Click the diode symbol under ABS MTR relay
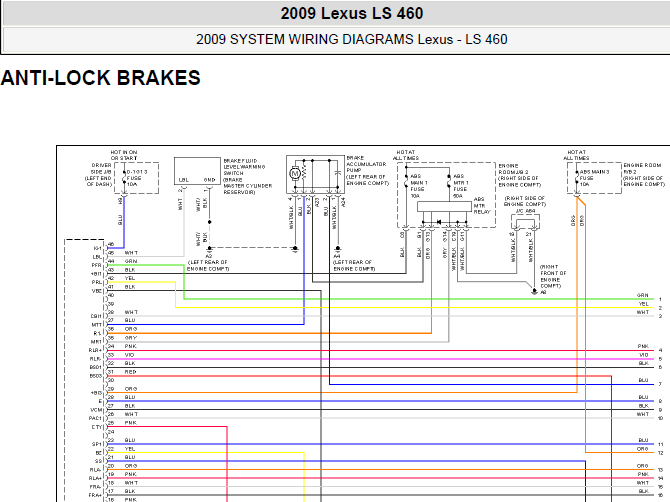Viewport: 670px width, 502px height. (438, 222)
